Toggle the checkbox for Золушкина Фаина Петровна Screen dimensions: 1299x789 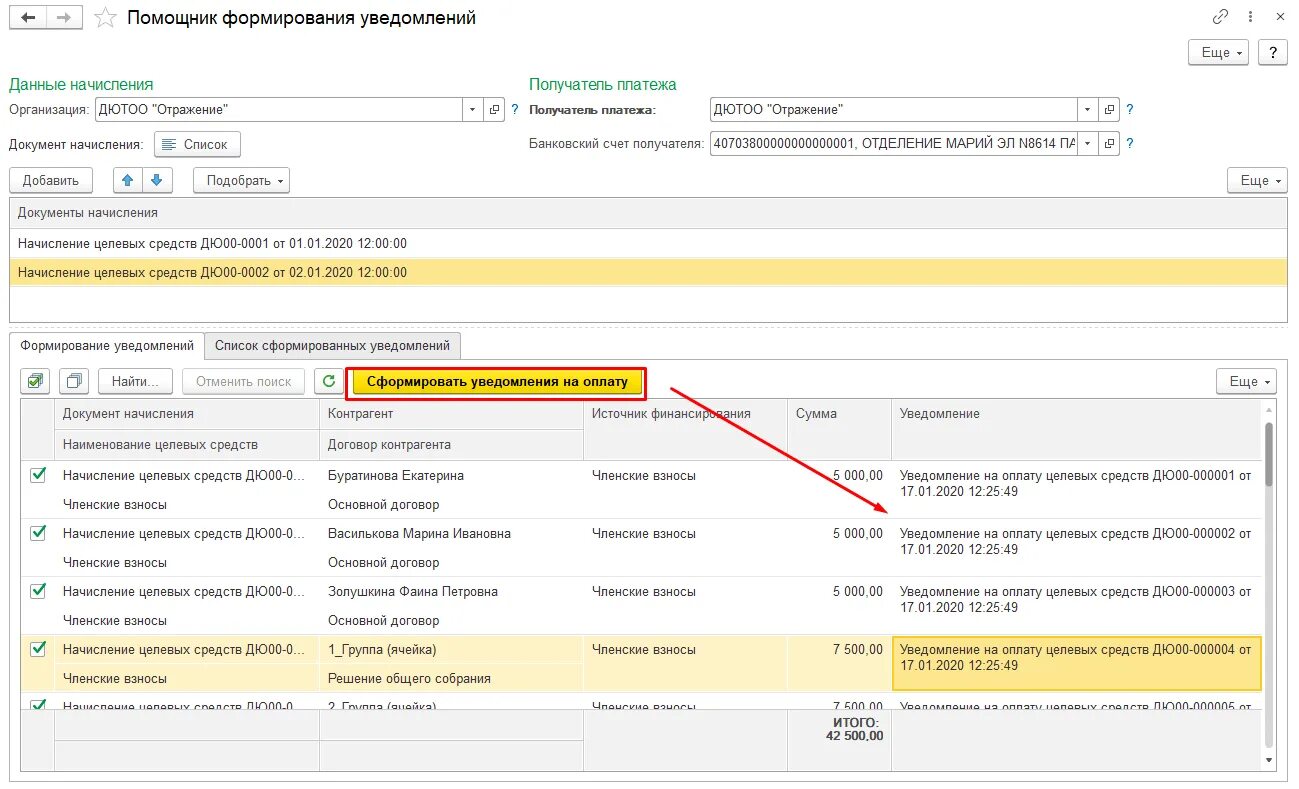tap(38, 592)
